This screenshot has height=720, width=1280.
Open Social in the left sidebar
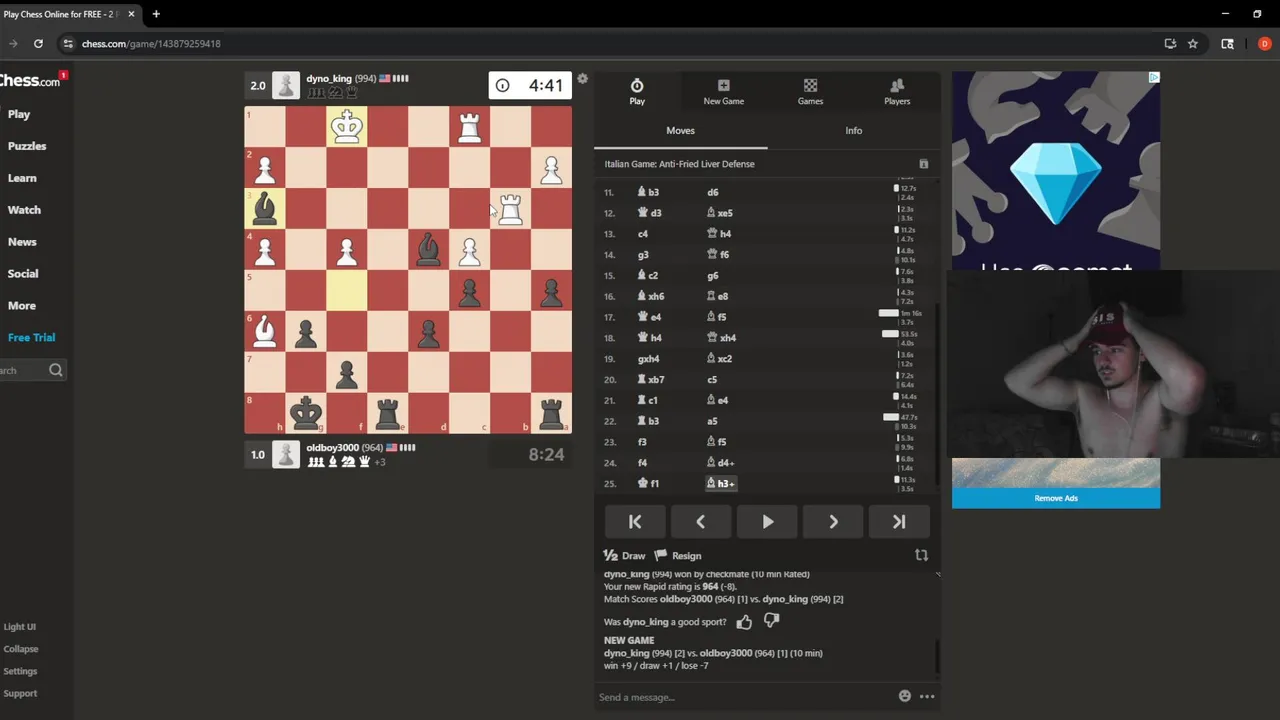click(23, 274)
